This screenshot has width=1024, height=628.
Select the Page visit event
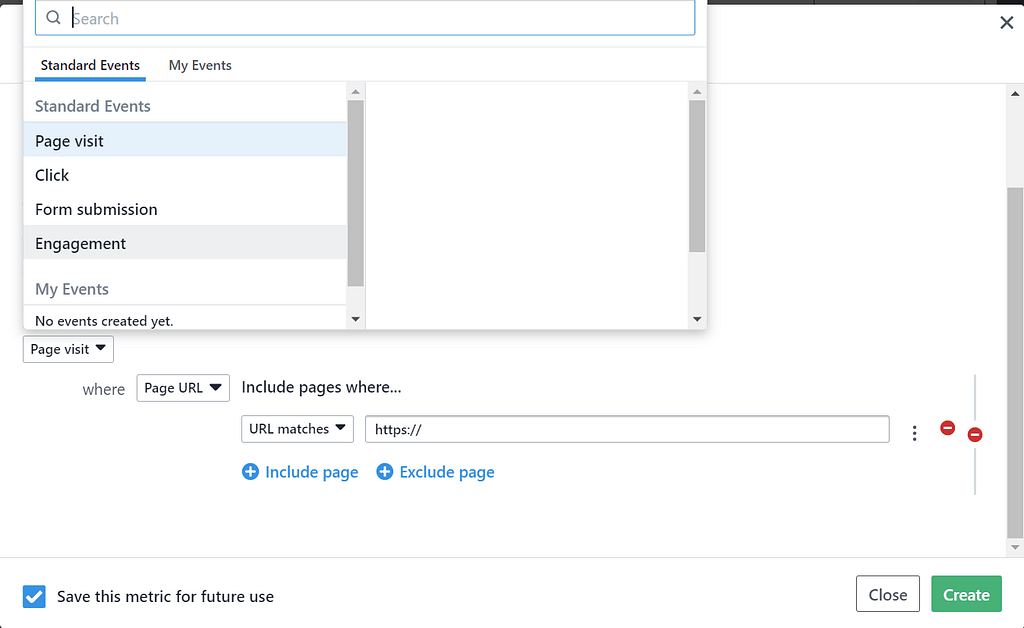click(185, 140)
